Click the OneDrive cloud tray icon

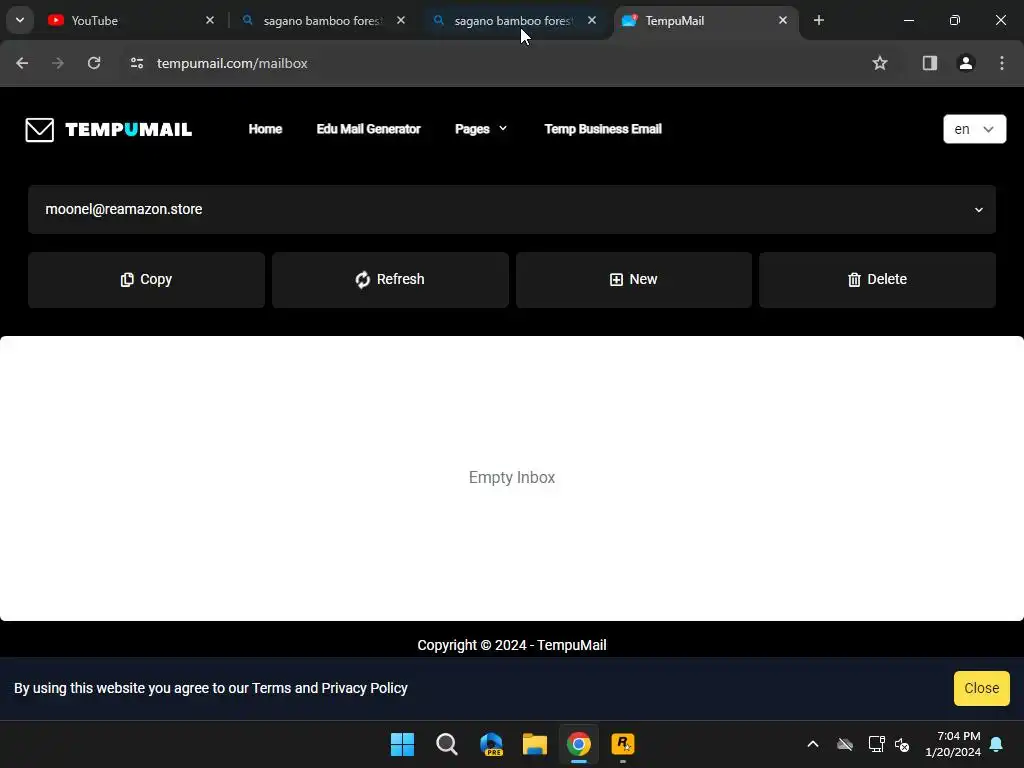pos(845,744)
